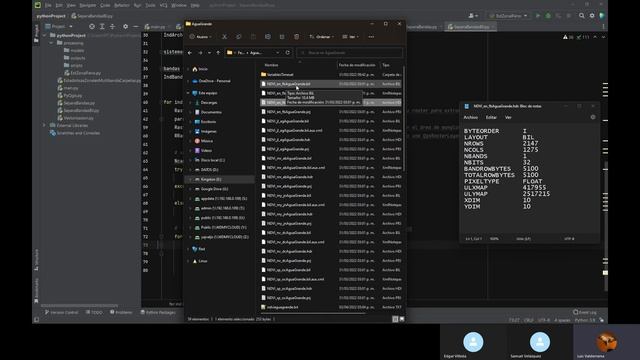Screen dimensions: 640x360
Task: Click the Share icon in Explorer toolbar
Action: [282, 37]
